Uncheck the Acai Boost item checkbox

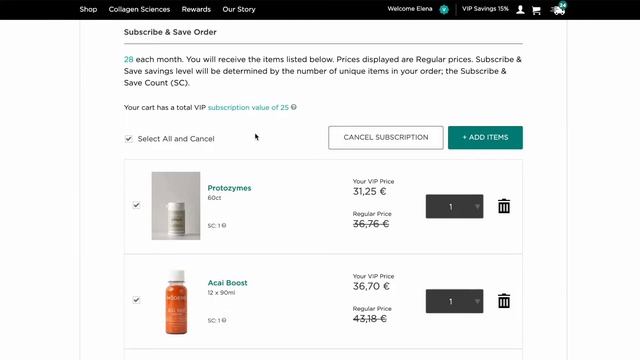click(136, 300)
